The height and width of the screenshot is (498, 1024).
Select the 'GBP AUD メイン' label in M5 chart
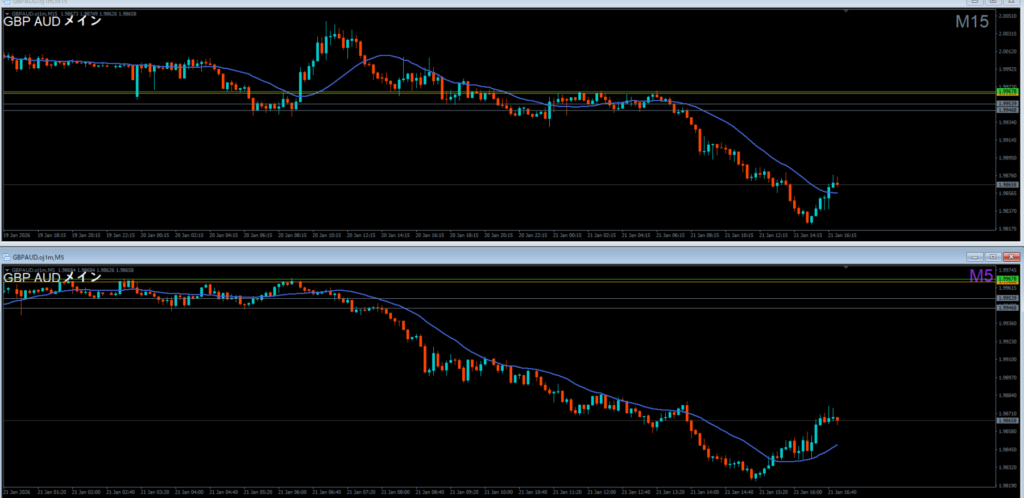pos(52,277)
